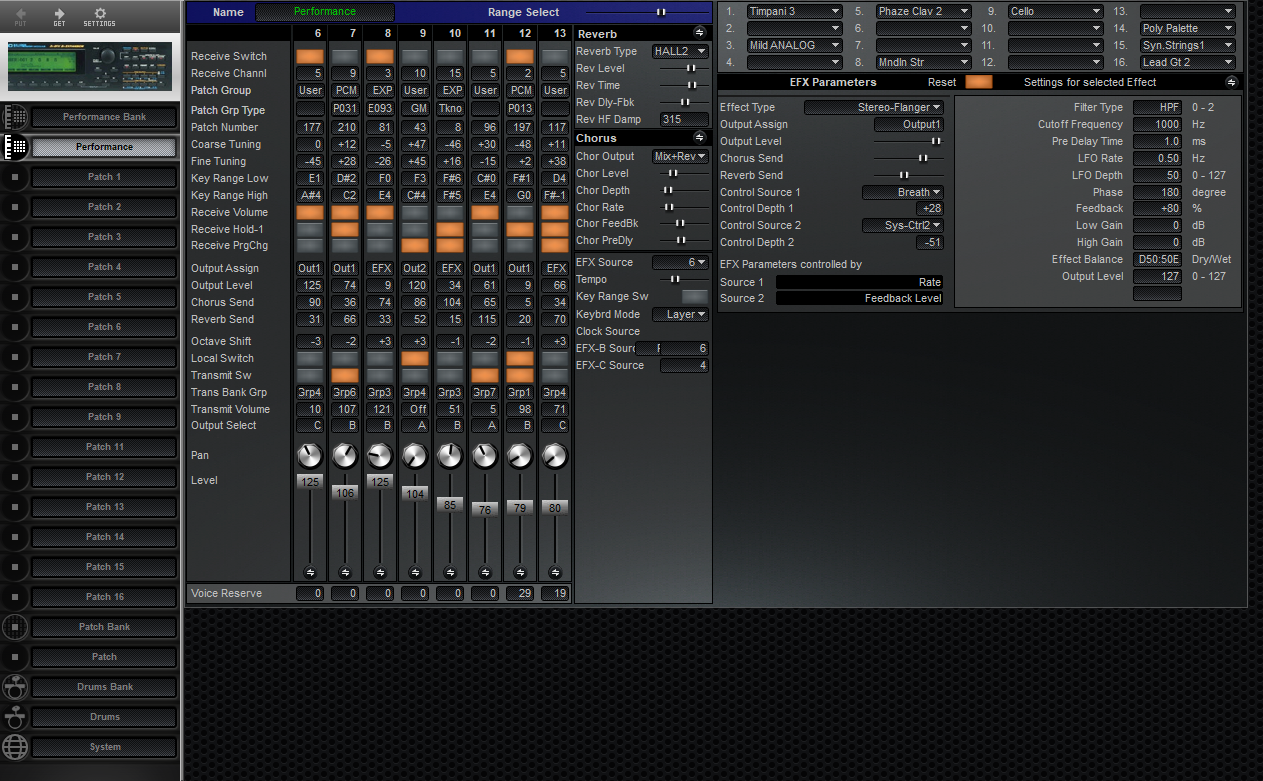Toggle Receive Switch for part 6
Viewport: 1263px width, 781px height.
310,56
